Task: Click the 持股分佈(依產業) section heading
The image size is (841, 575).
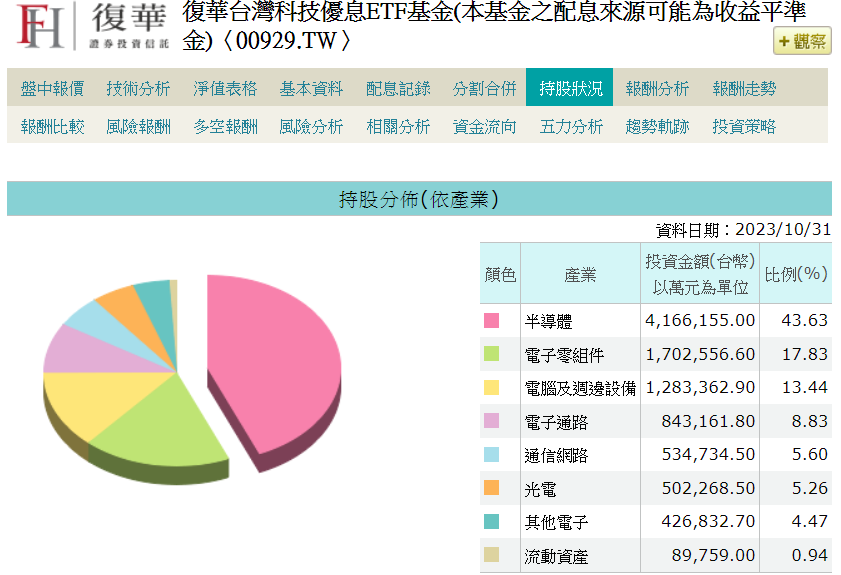Action: pos(419,199)
